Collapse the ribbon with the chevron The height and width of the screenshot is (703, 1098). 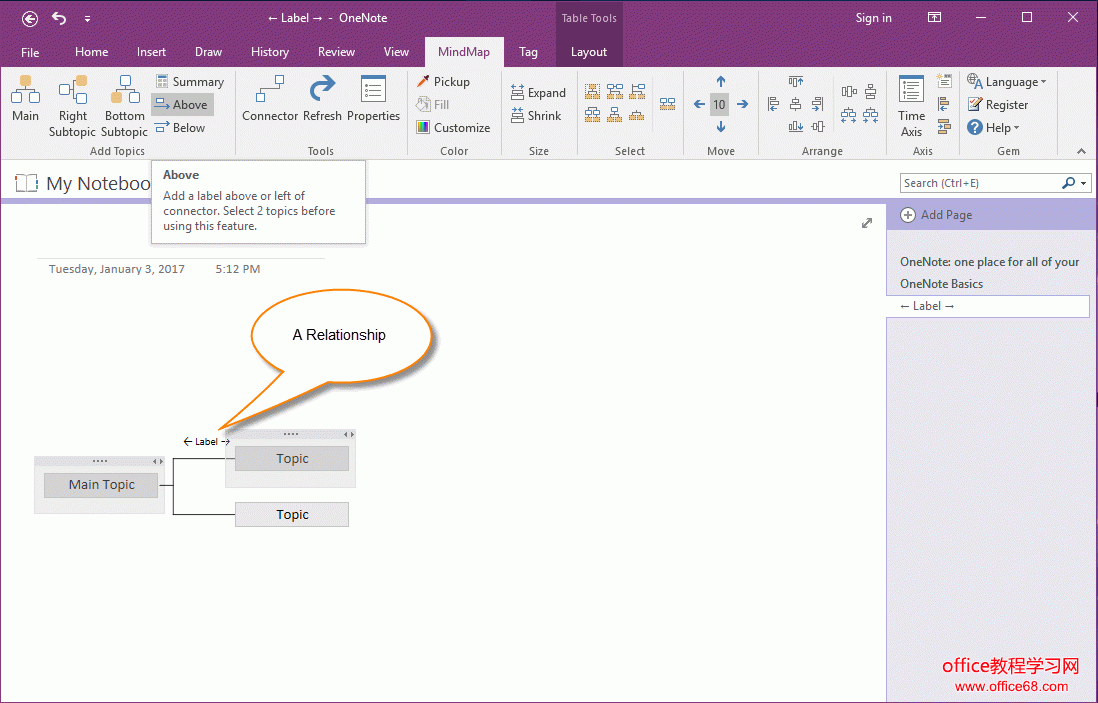point(1081,151)
